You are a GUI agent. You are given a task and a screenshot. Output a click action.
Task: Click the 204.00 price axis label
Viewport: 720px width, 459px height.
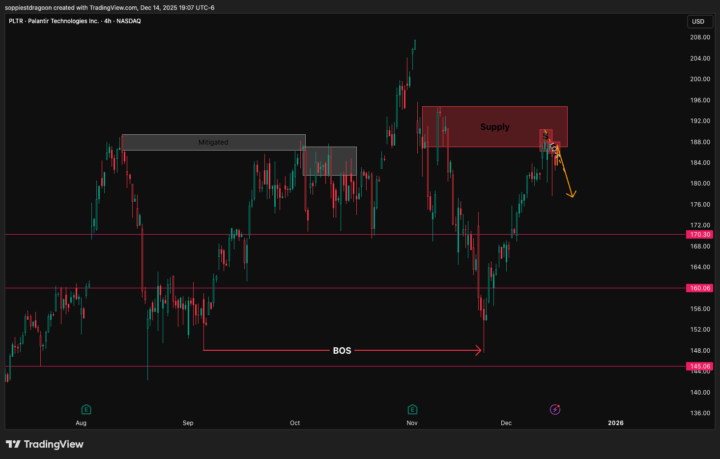coord(700,58)
